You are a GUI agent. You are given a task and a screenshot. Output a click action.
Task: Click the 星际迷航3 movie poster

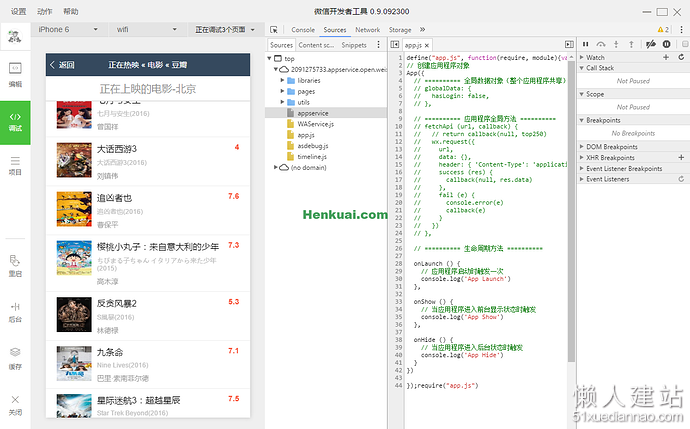coord(74,406)
